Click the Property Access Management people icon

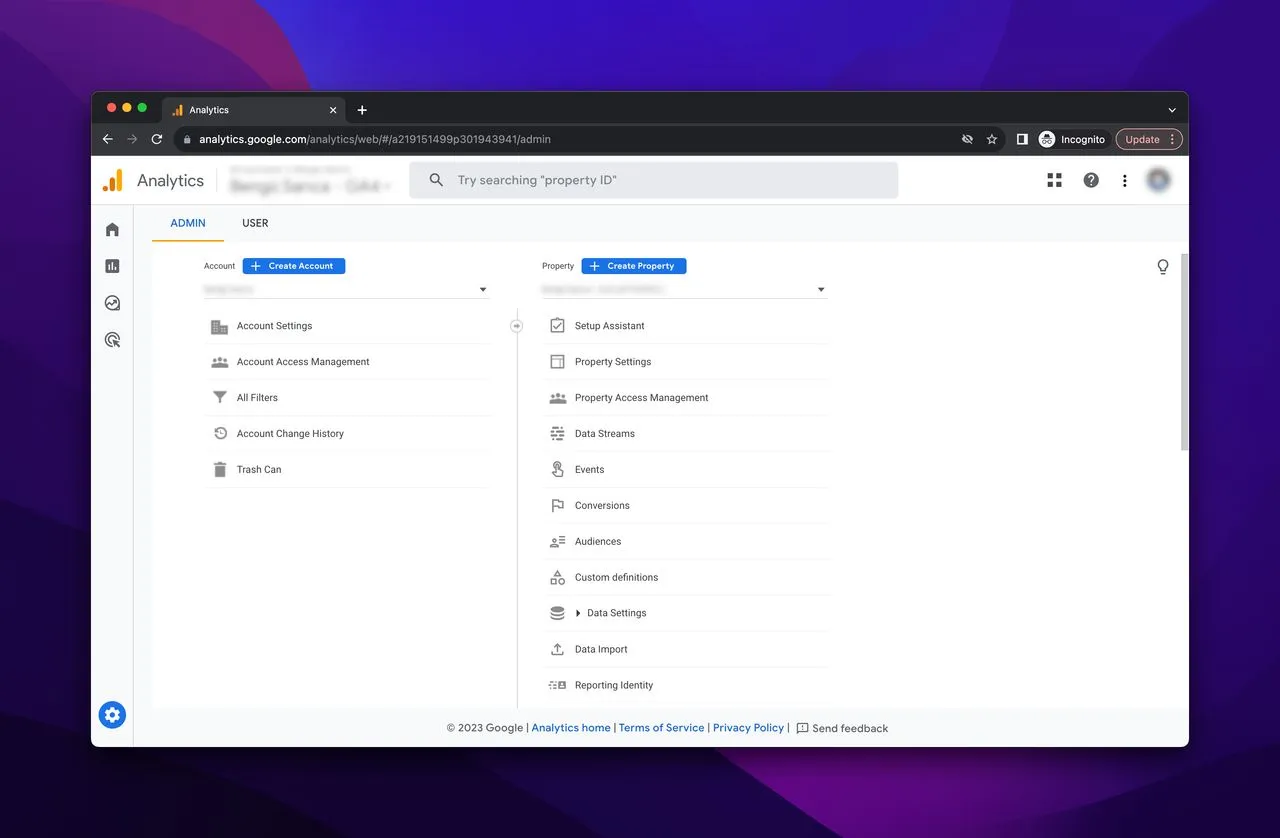pyautogui.click(x=557, y=398)
